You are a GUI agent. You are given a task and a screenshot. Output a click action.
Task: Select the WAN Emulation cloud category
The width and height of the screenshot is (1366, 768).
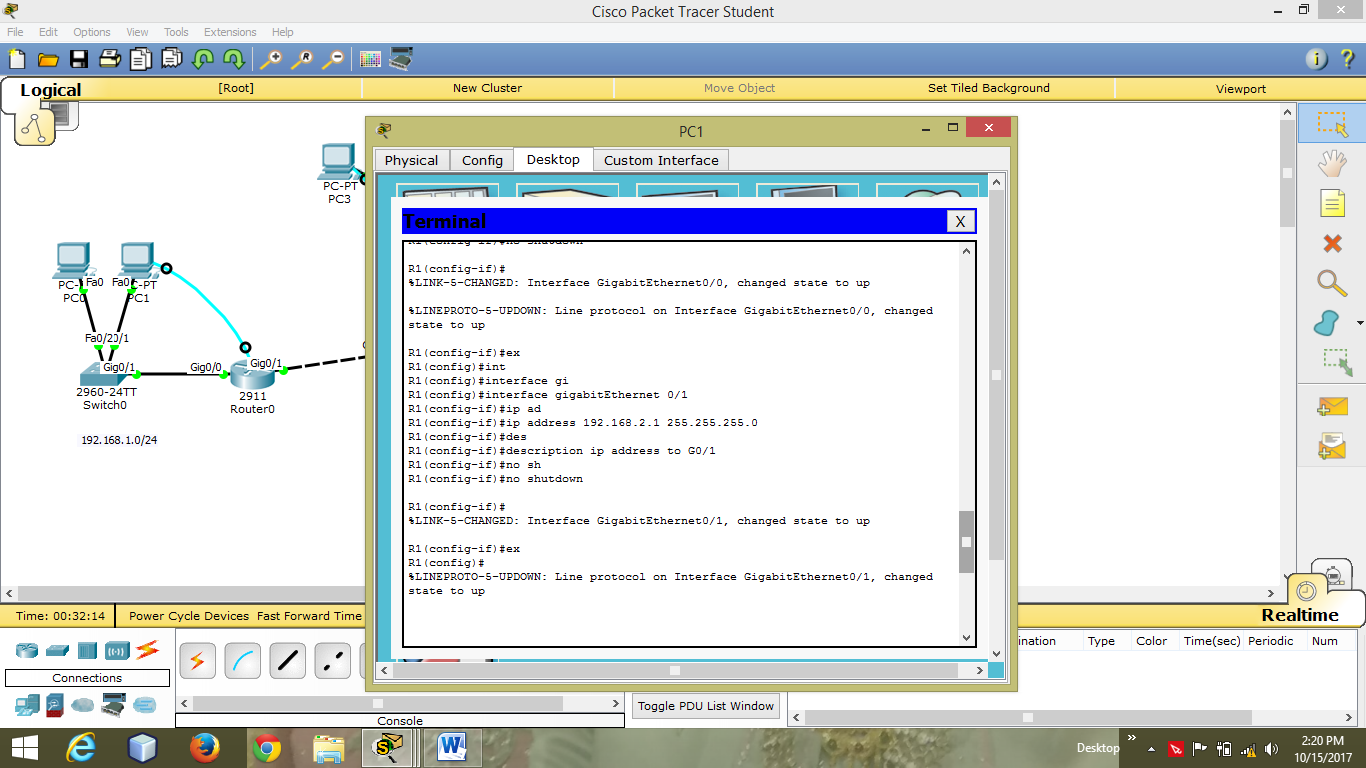click(84, 705)
